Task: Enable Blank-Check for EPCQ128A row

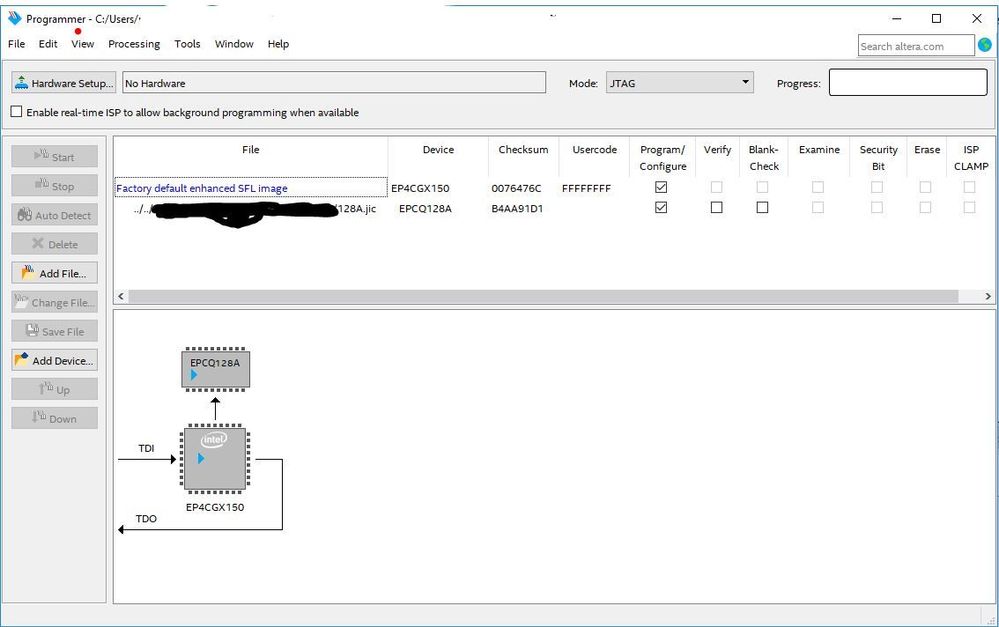Action: point(762,208)
